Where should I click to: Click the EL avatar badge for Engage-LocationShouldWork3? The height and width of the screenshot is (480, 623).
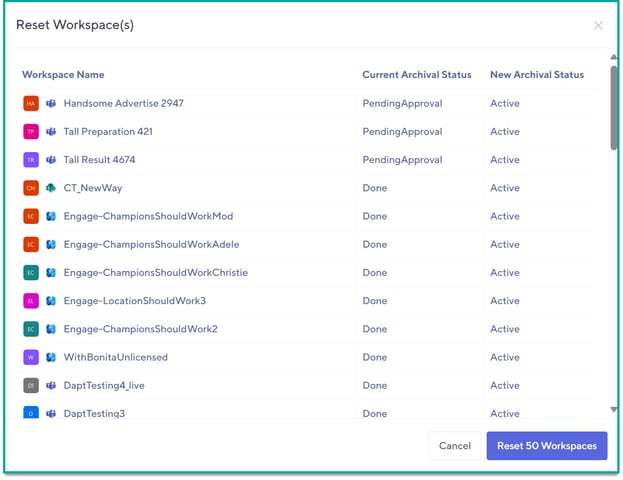coord(31,301)
